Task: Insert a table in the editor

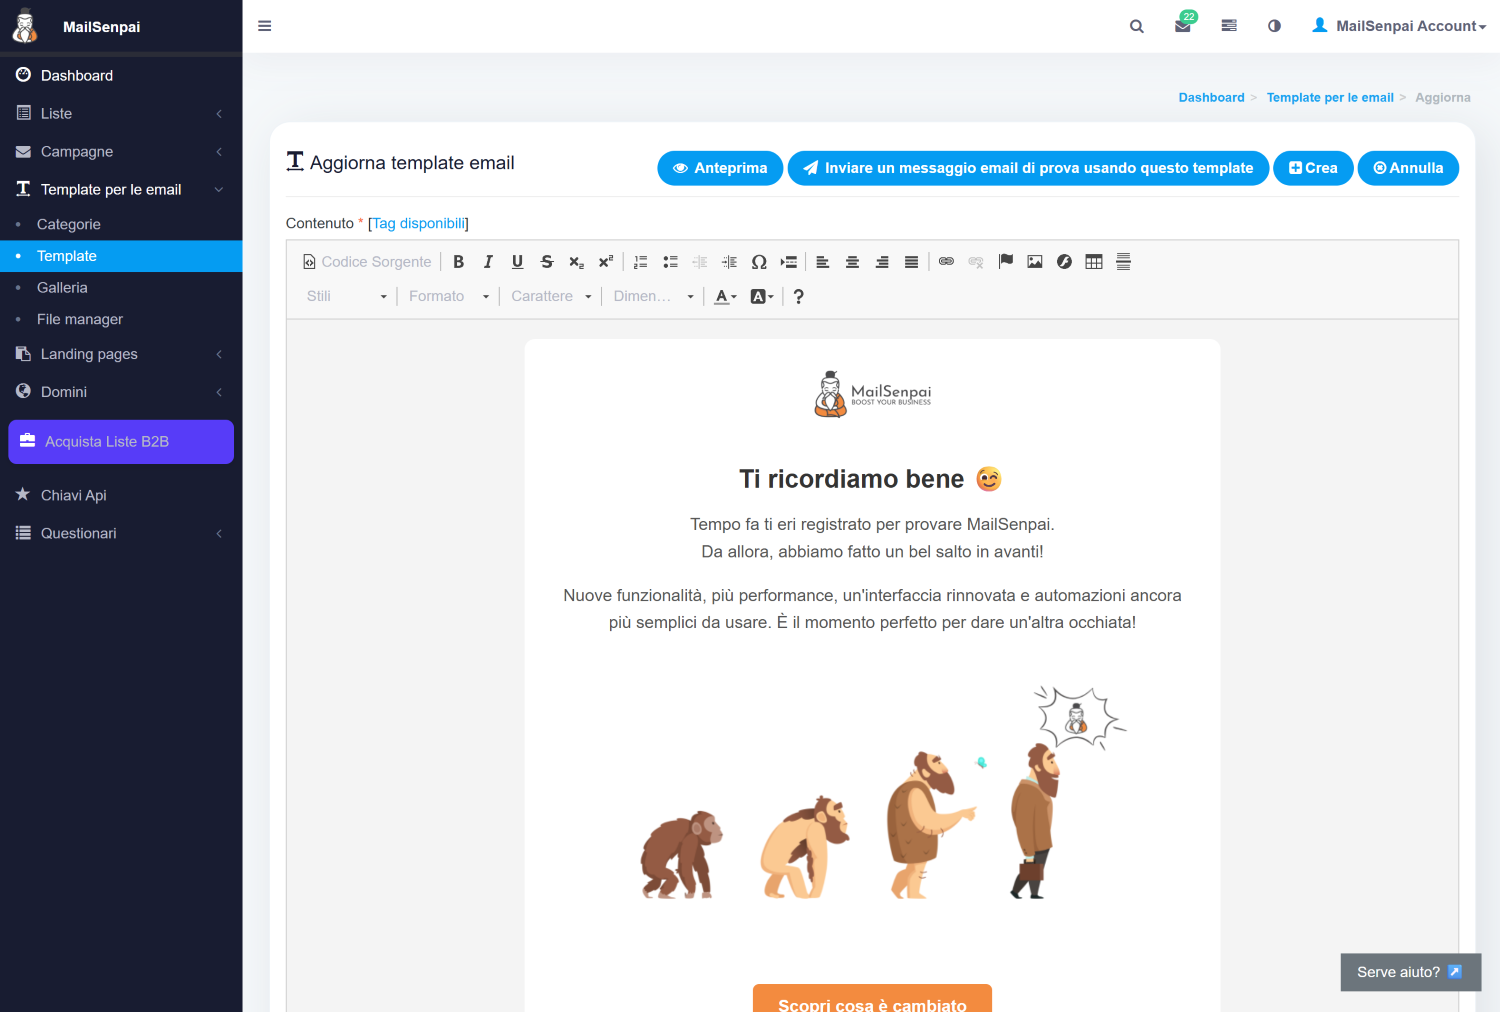Action: click(1094, 262)
